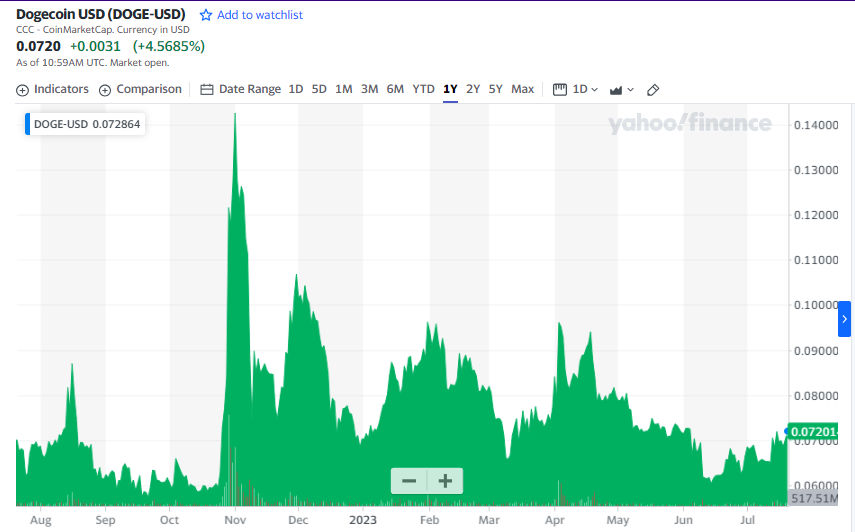This screenshot has width=855, height=532.
Task: Select the 5D time range
Action: pos(319,89)
